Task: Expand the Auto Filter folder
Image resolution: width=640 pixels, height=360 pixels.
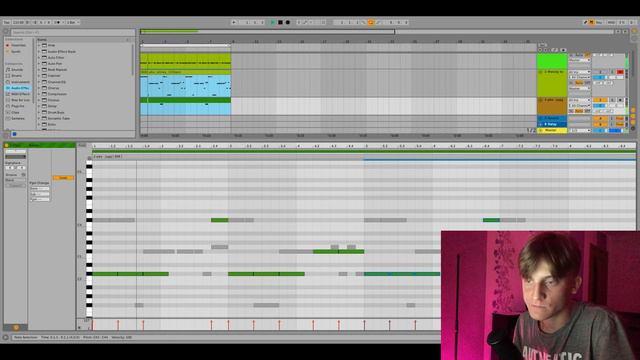Action: (39, 58)
